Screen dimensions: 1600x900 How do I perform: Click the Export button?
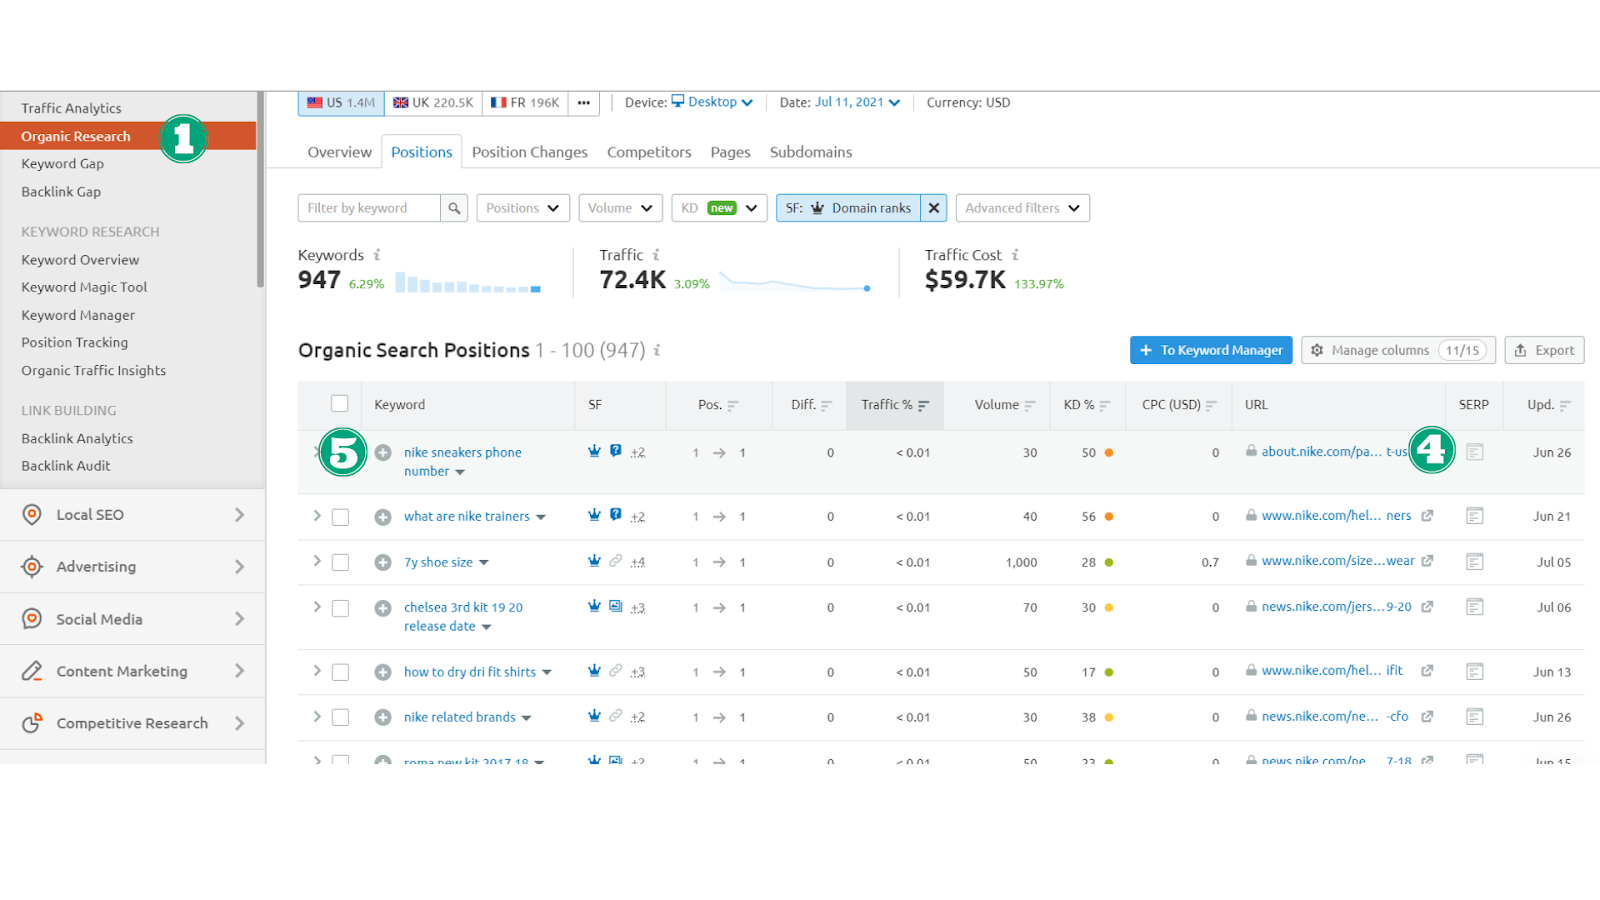click(x=1544, y=350)
